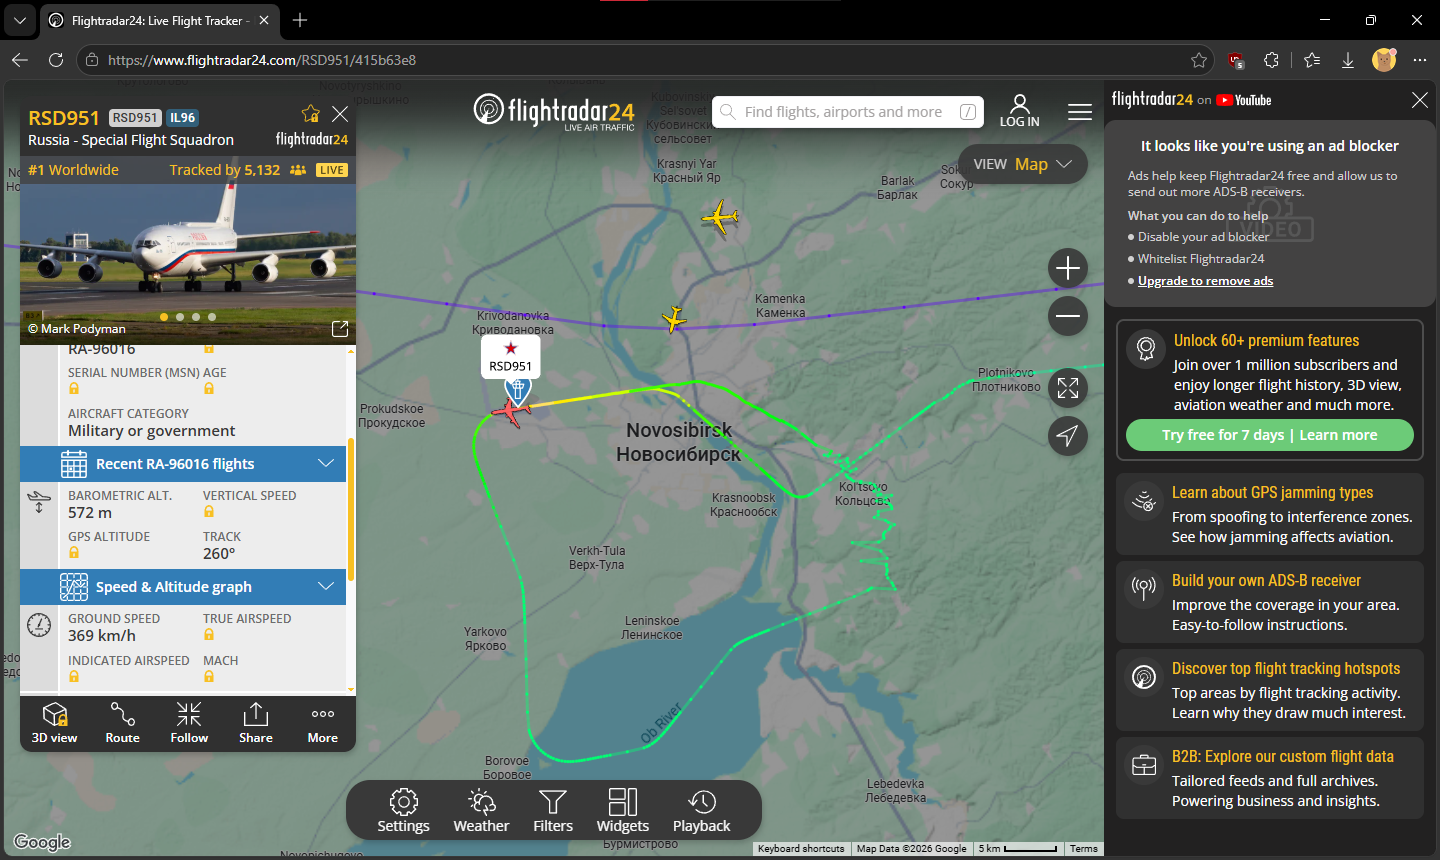Open Upgrade to remove ads link
This screenshot has height=860, width=1440.
coord(1205,281)
